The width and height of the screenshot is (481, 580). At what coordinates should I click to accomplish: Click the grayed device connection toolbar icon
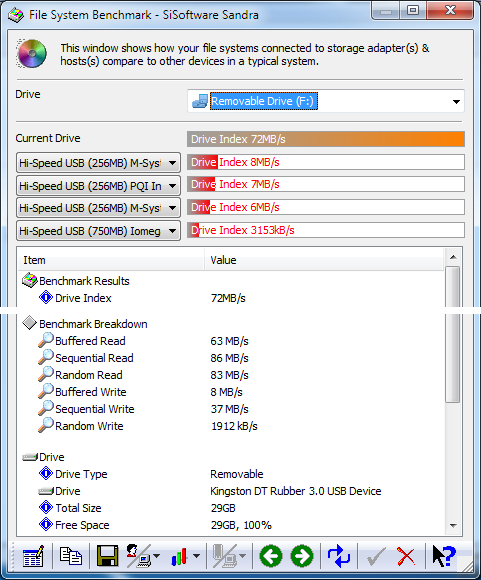[225, 556]
